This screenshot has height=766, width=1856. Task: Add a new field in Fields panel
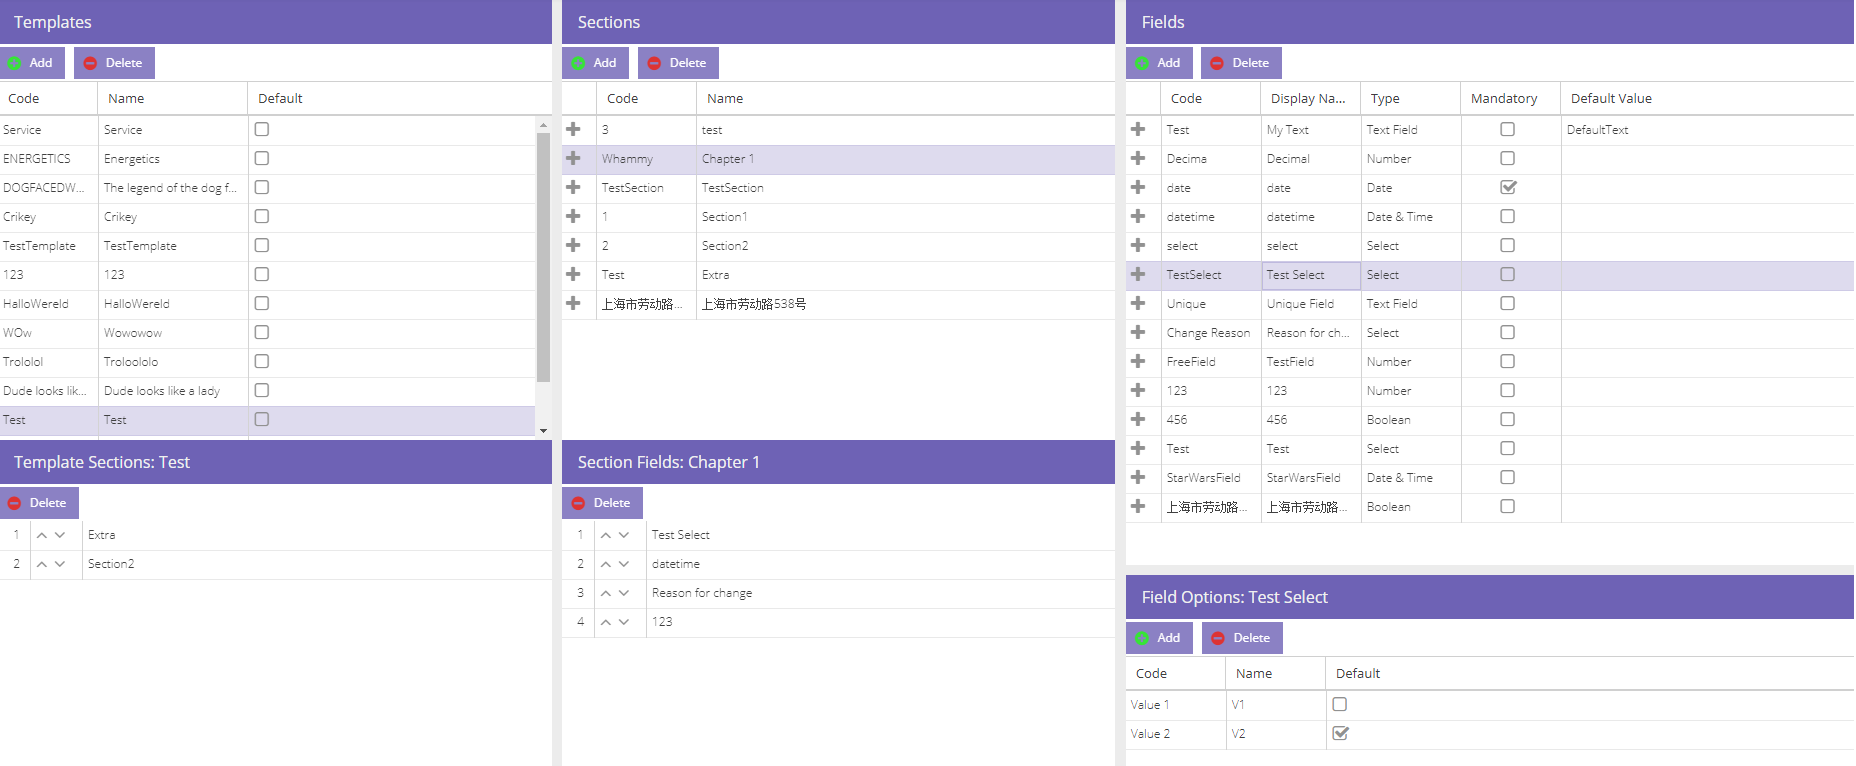tap(1159, 63)
